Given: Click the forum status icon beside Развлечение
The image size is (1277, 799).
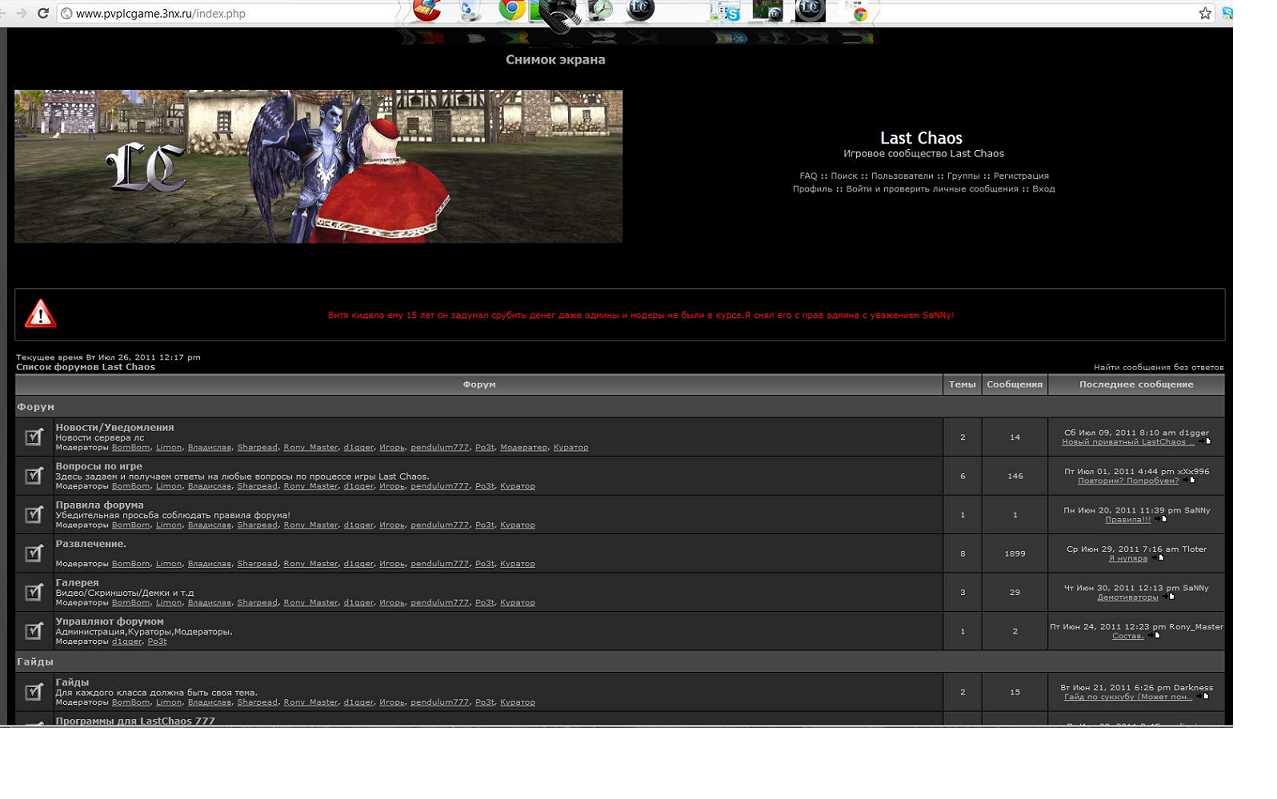Looking at the screenshot, I should (34, 553).
